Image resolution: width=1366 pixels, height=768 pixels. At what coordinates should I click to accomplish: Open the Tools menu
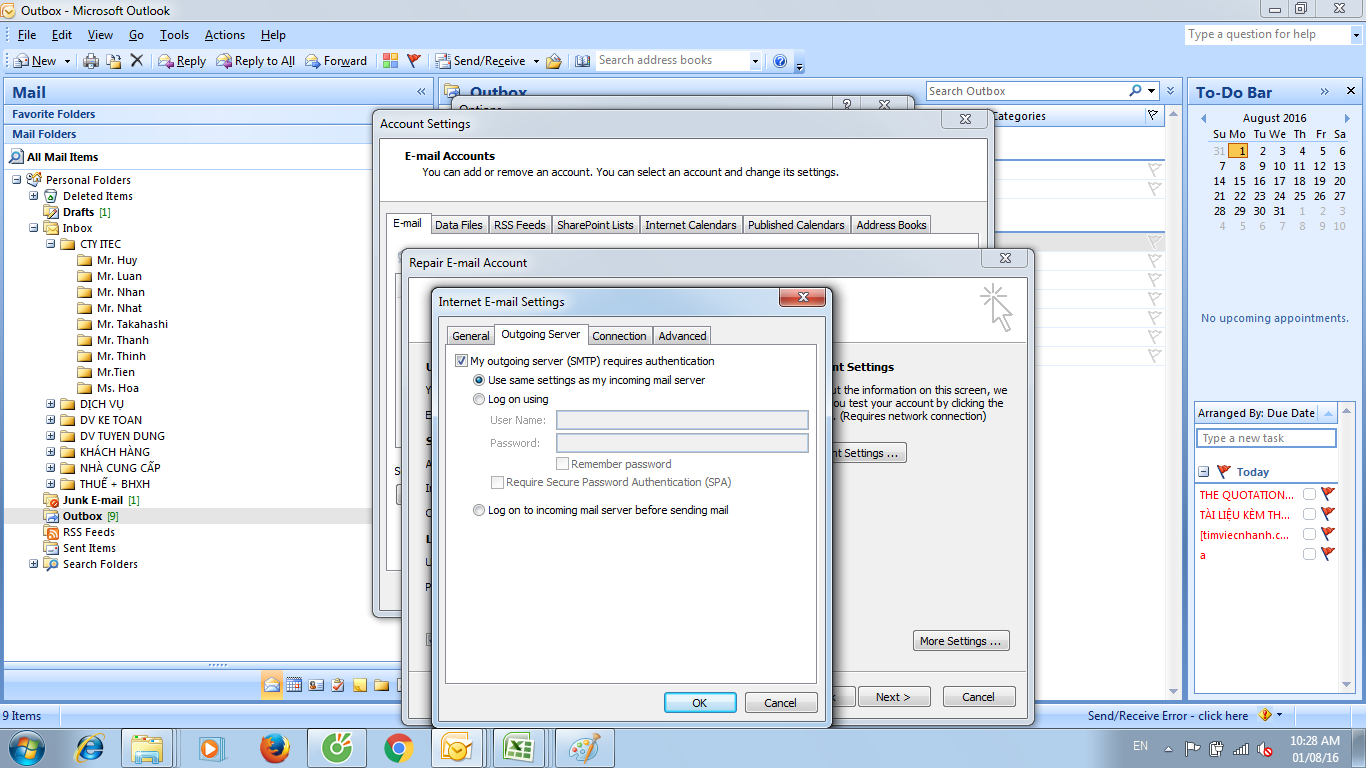[x=175, y=34]
